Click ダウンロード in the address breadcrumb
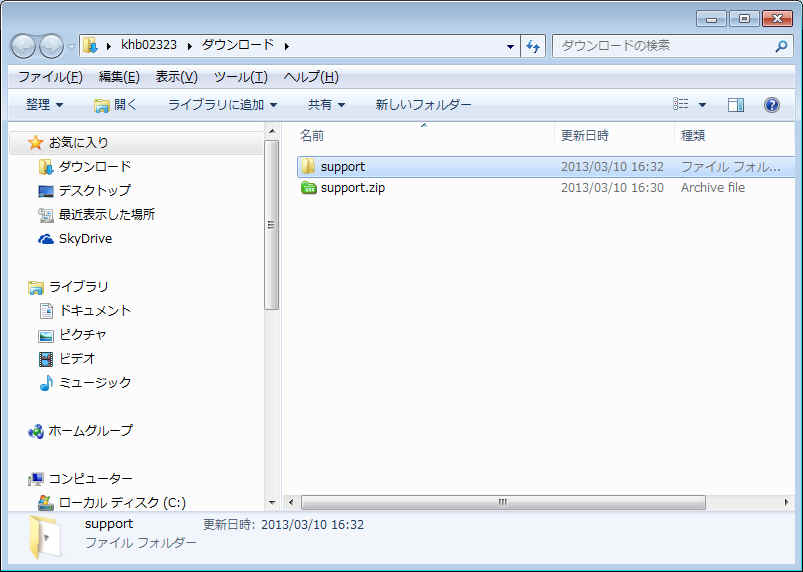The image size is (803, 572). click(238, 45)
